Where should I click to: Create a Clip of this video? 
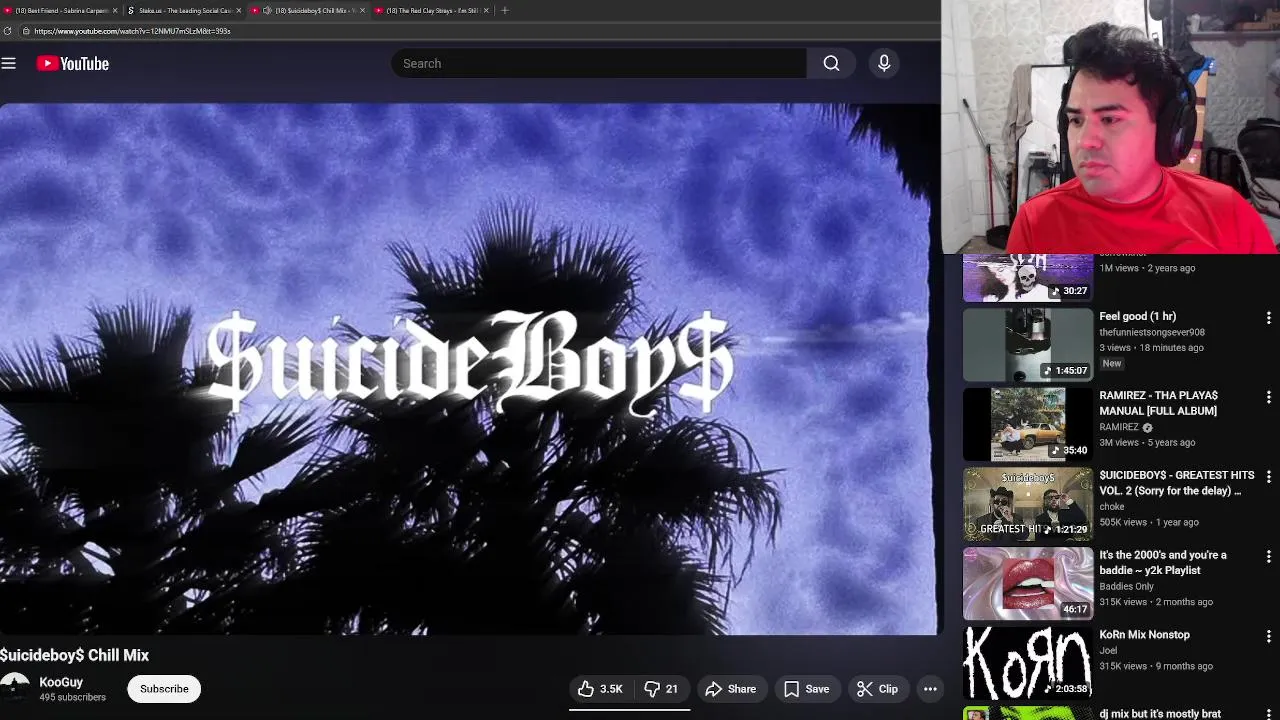point(878,689)
